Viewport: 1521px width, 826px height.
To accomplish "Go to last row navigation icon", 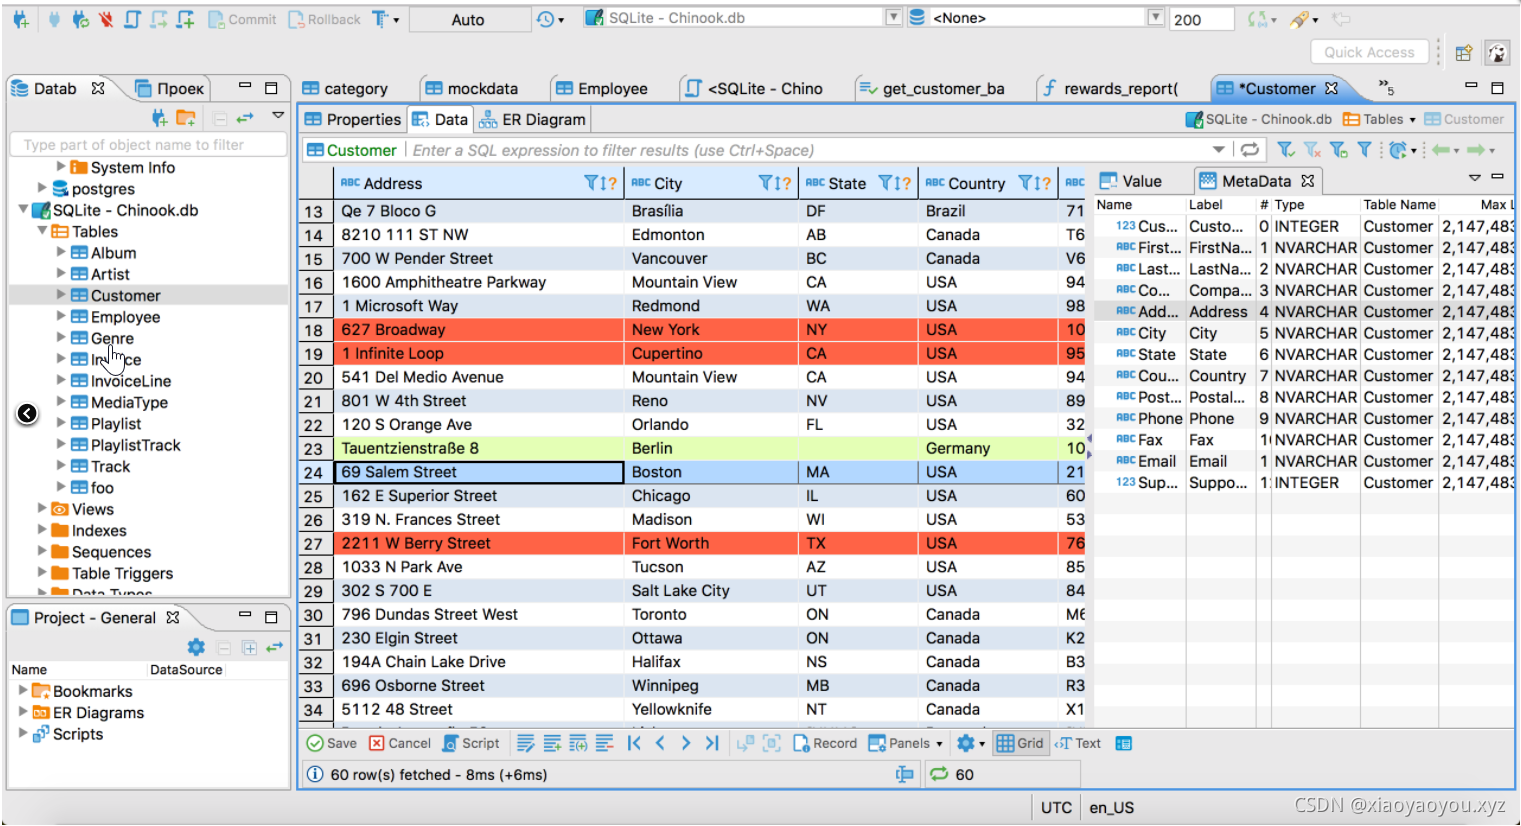I will point(712,743).
